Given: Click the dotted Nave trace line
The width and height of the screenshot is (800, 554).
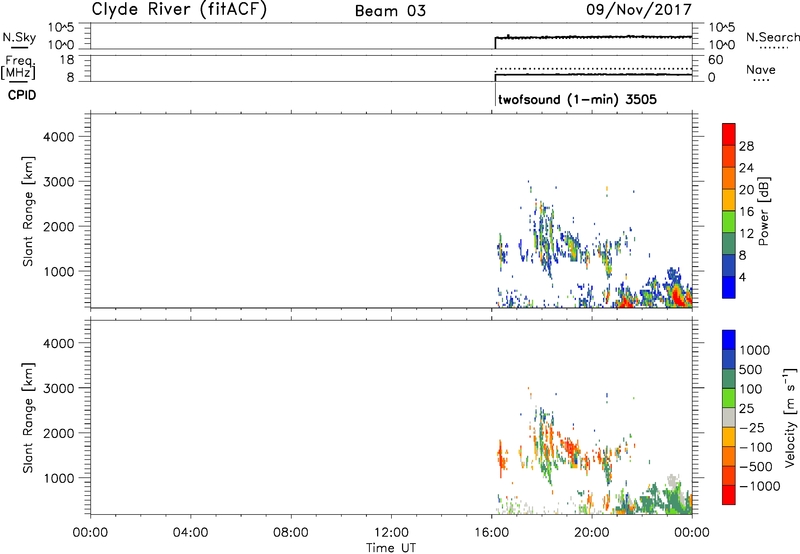Looking at the screenshot, I should pos(593,68).
